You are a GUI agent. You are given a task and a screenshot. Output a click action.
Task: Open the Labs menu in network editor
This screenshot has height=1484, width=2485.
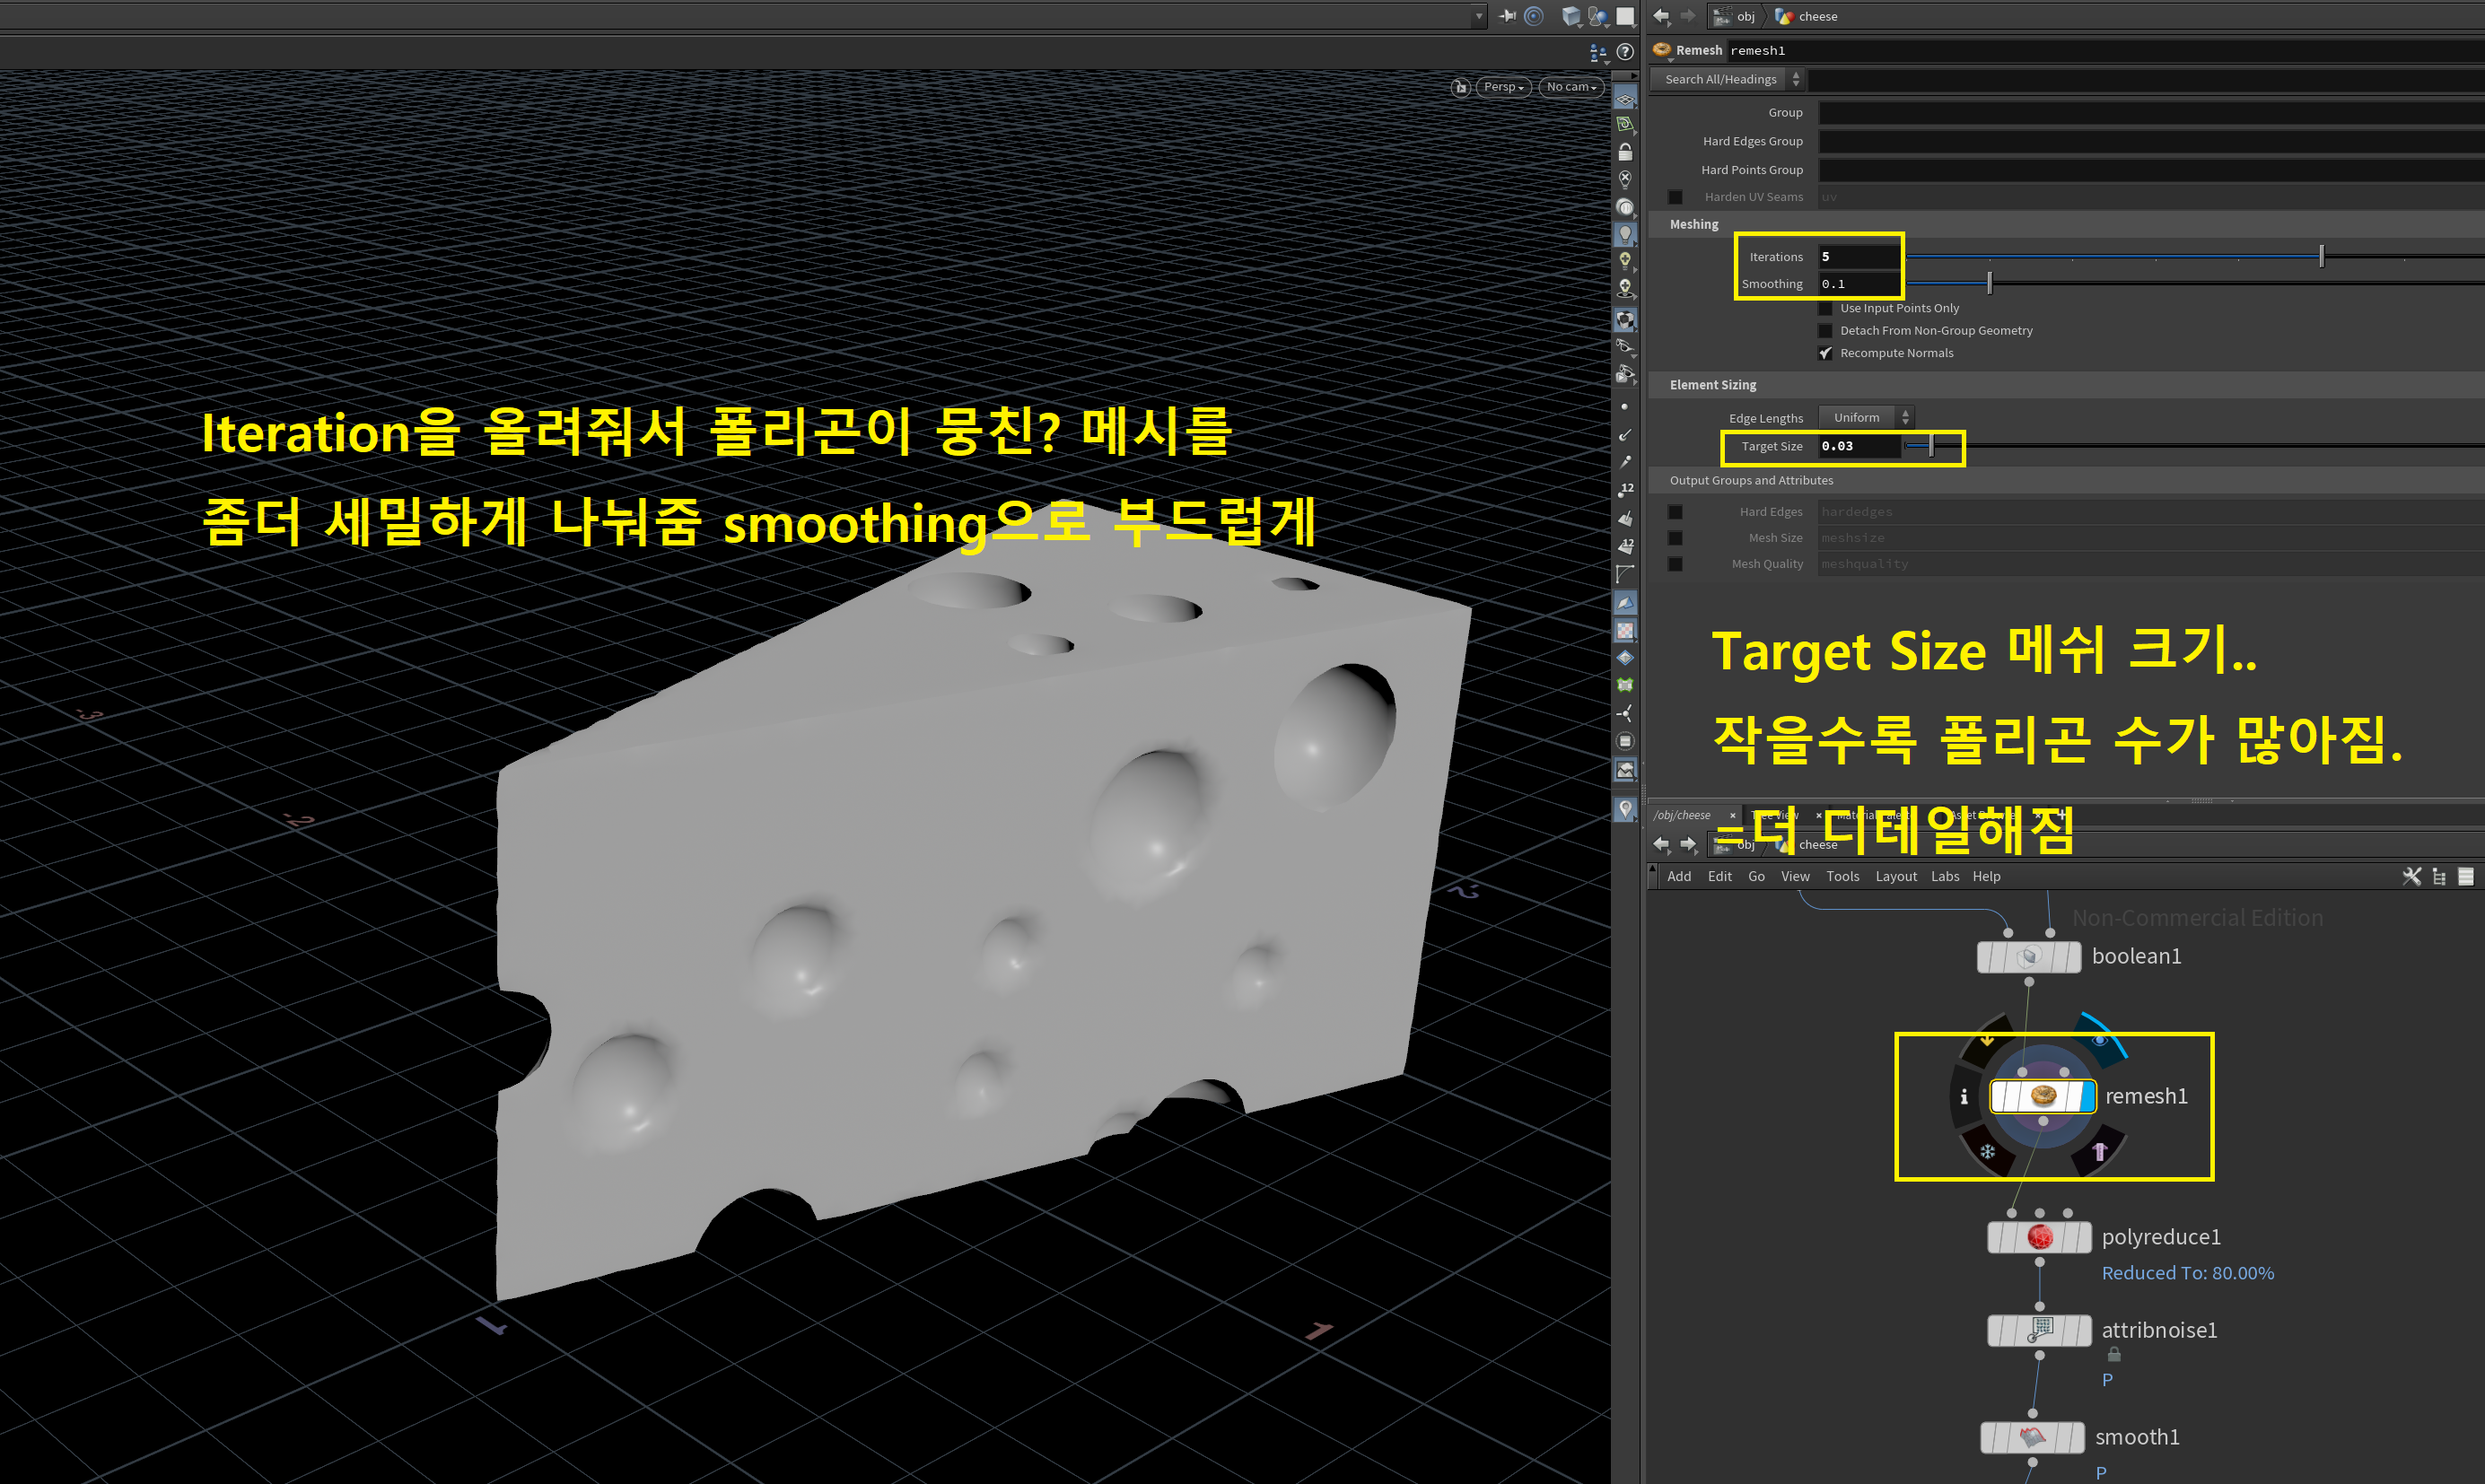(x=1944, y=876)
